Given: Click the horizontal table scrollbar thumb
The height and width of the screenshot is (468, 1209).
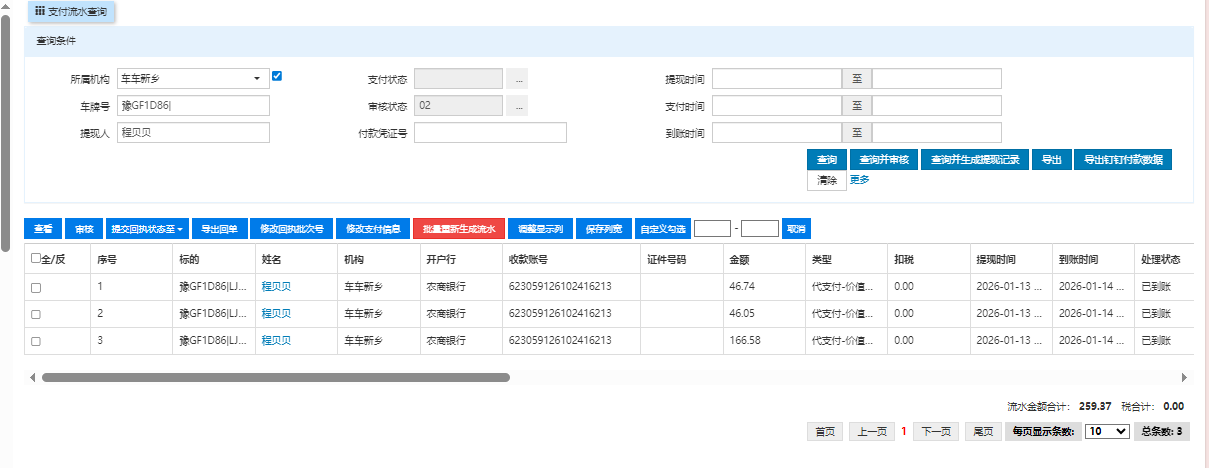Looking at the screenshot, I should 275,378.
